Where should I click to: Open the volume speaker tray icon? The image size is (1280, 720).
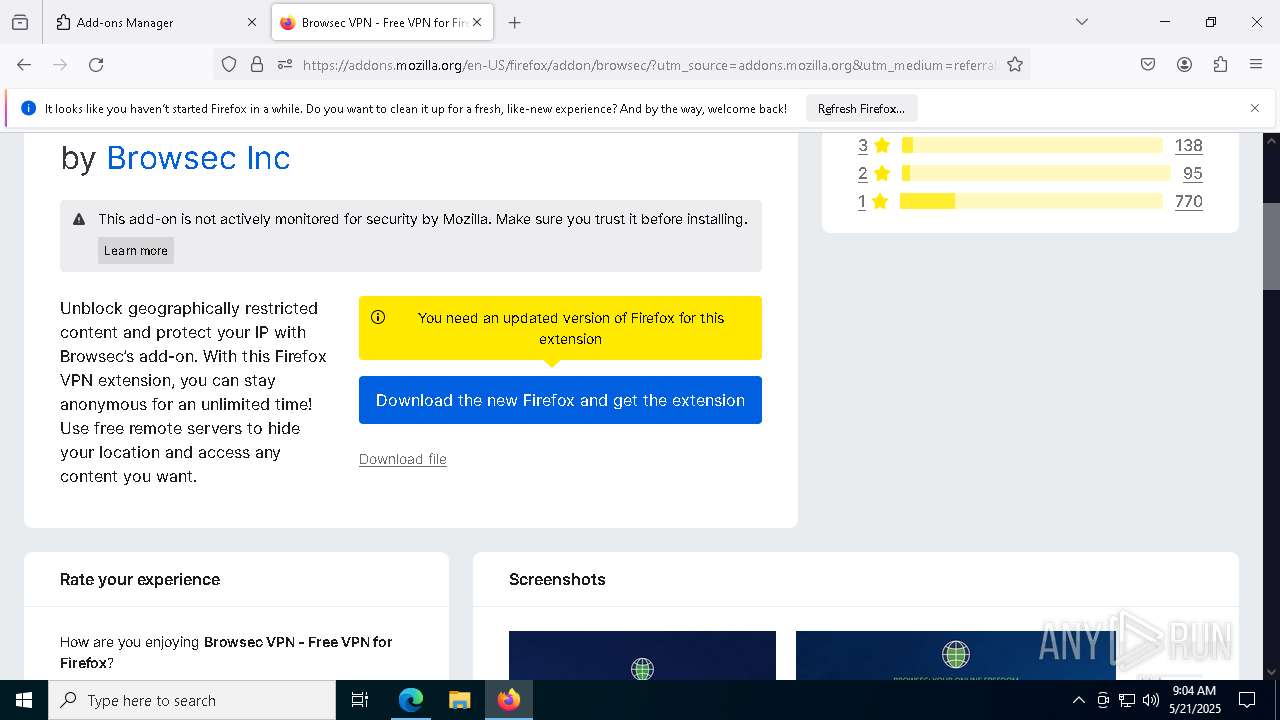pos(1151,700)
